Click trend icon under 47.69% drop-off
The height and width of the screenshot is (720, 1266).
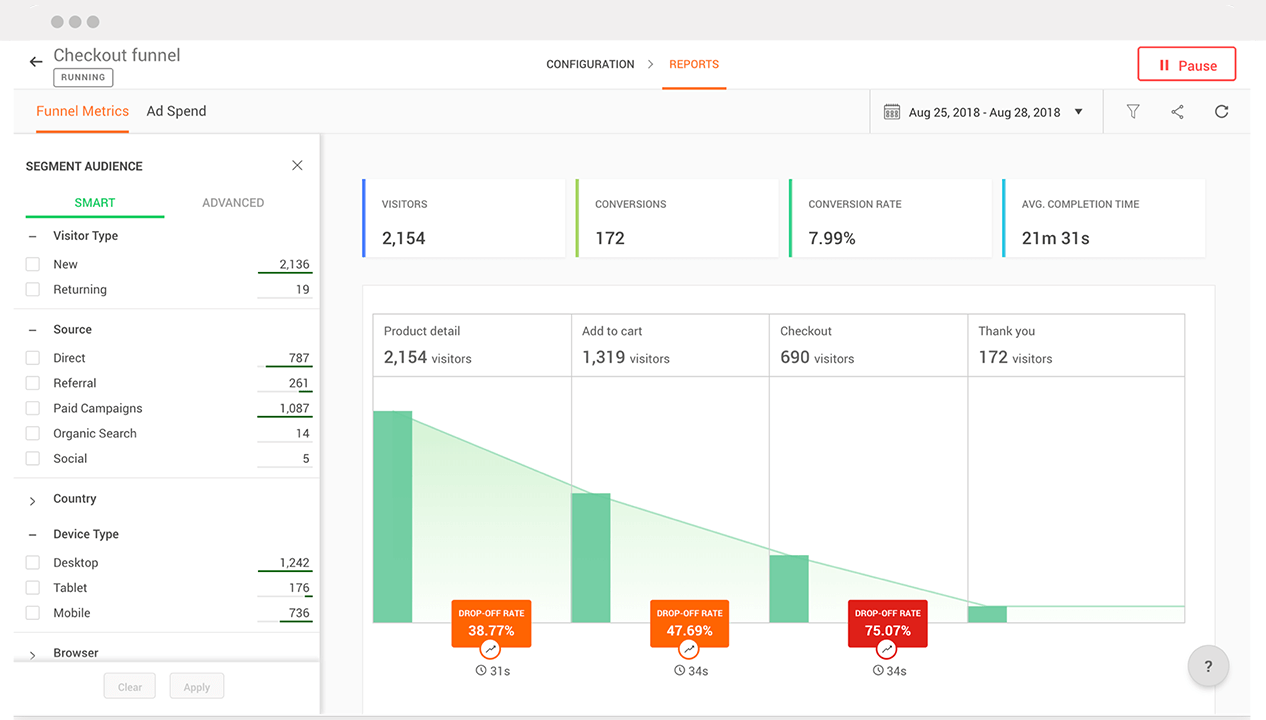(x=689, y=649)
